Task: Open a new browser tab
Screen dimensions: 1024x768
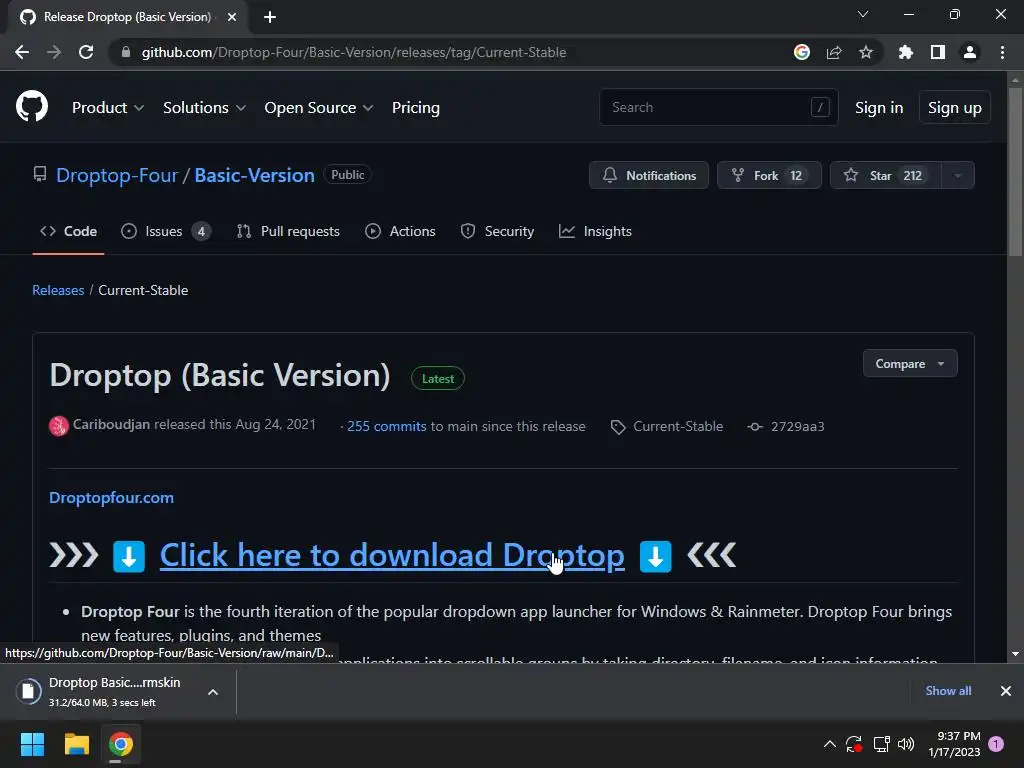Action: 270,17
